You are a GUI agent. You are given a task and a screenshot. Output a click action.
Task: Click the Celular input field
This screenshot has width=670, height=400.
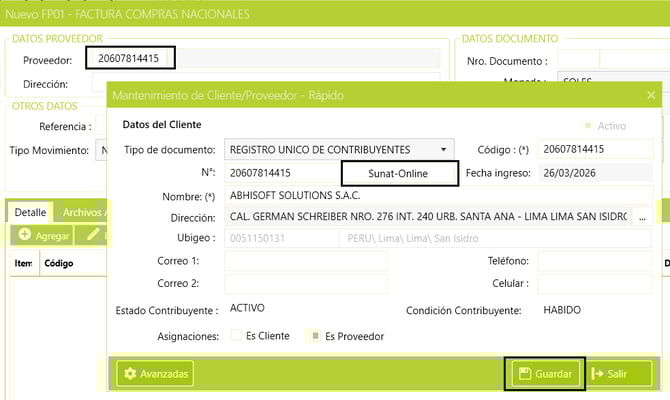pos(594,284)
